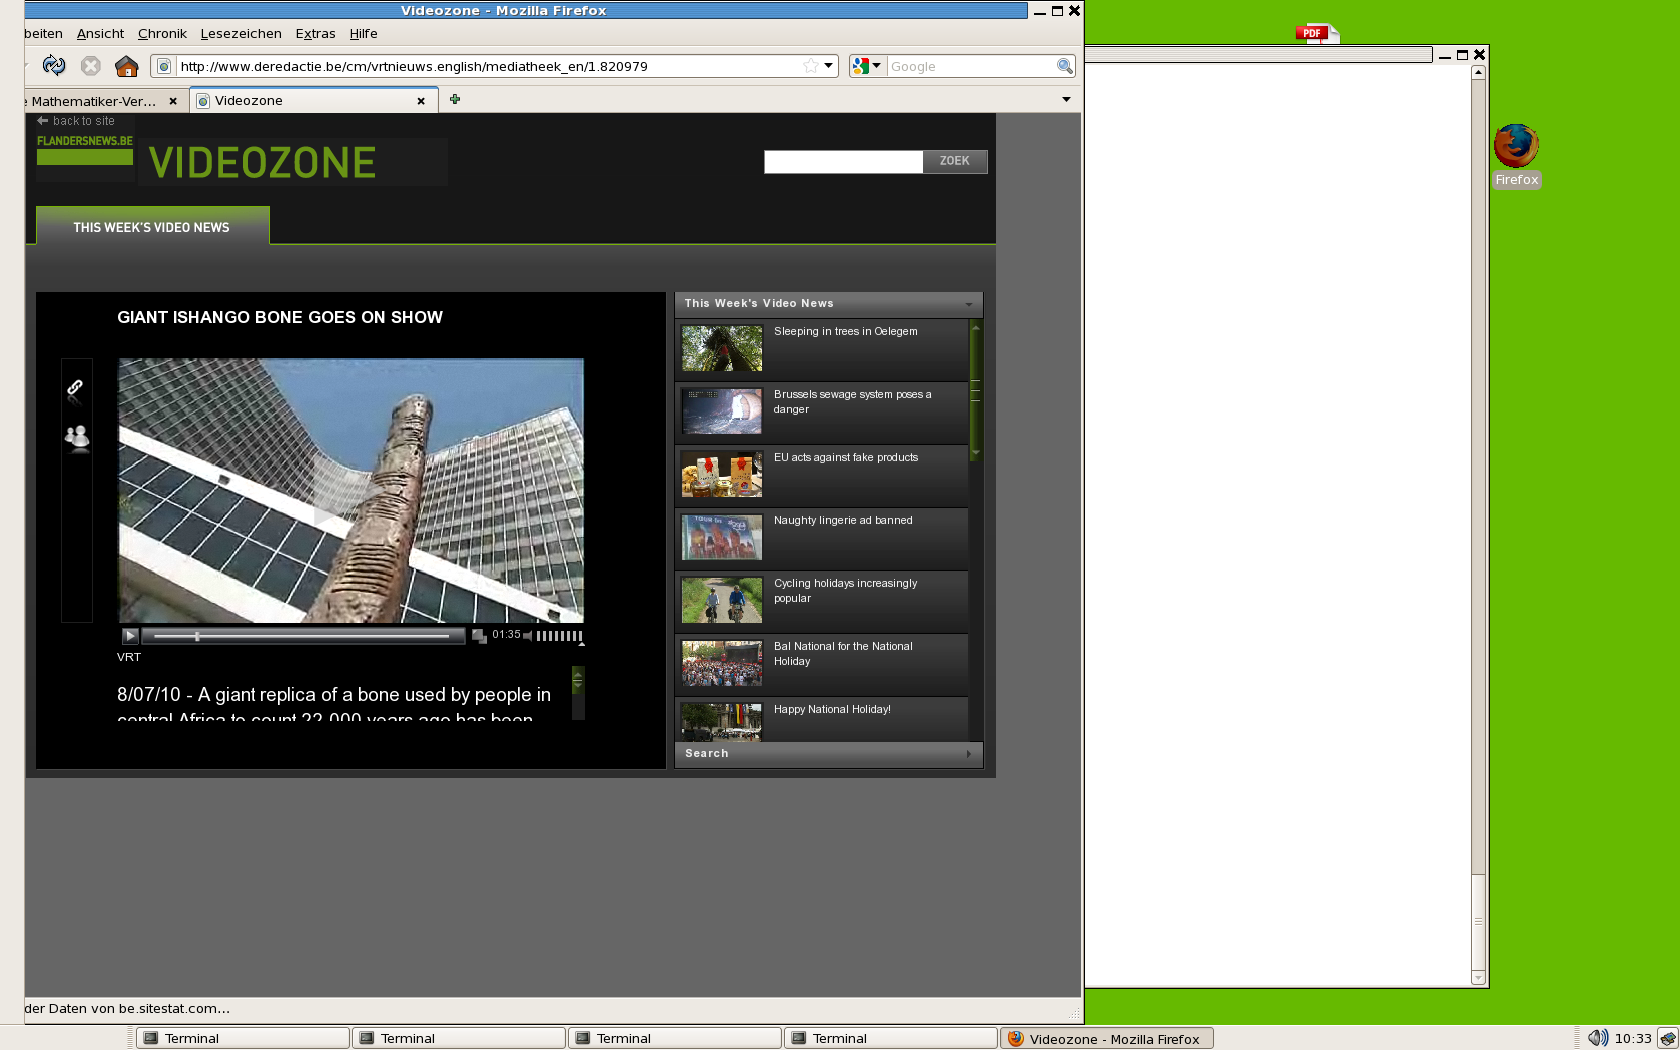The height and width of the screenshot is (1050, 1680).
Task: Launch Firefox from the desktop icon
Action: [x=1516, y=147]
